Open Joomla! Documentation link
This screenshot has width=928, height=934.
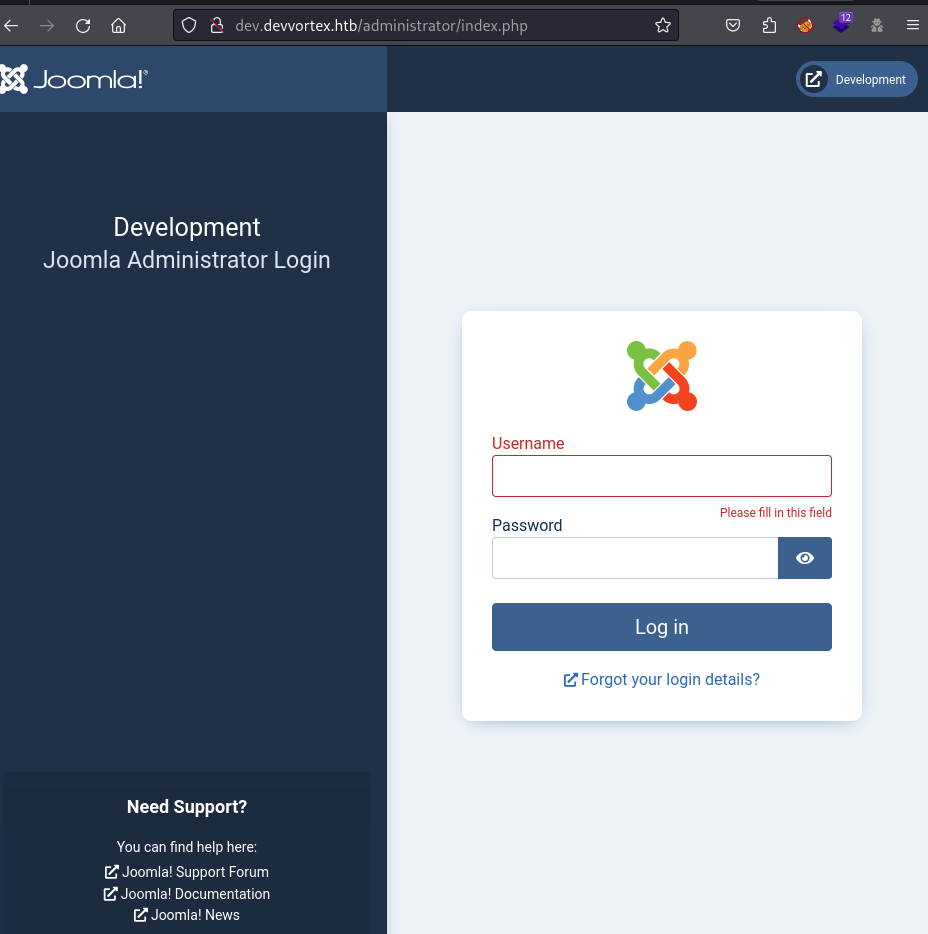[x=187, y=894]
